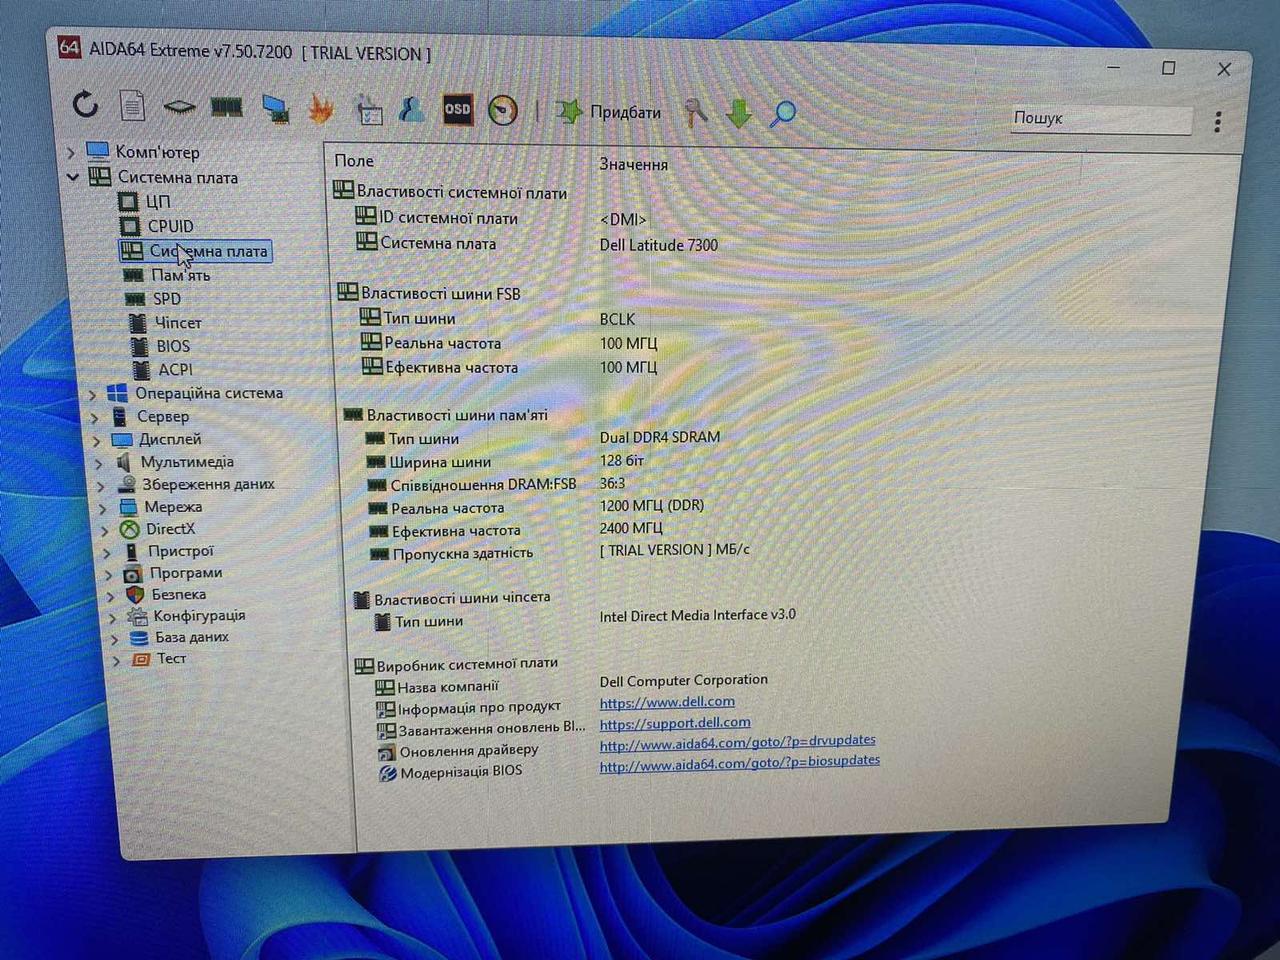Select База даних in the tree

[192, 637]
